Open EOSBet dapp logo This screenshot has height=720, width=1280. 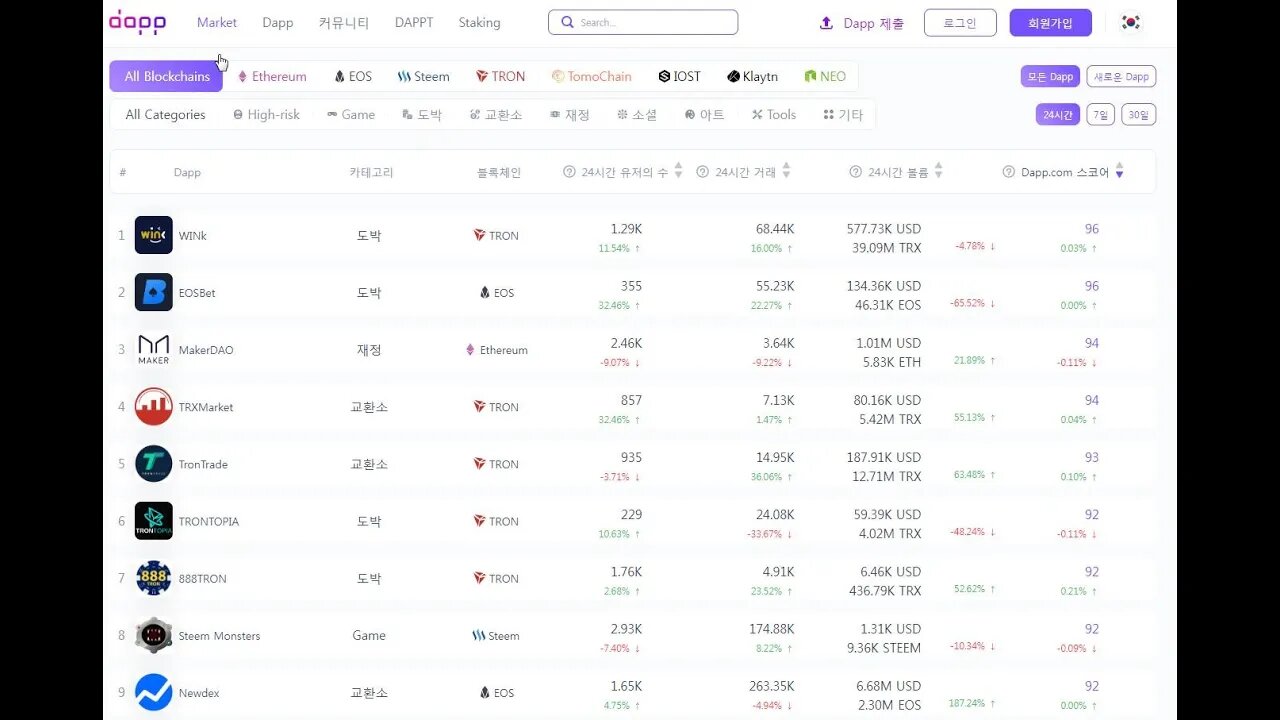pyautogui.click(x=154, y=292)
